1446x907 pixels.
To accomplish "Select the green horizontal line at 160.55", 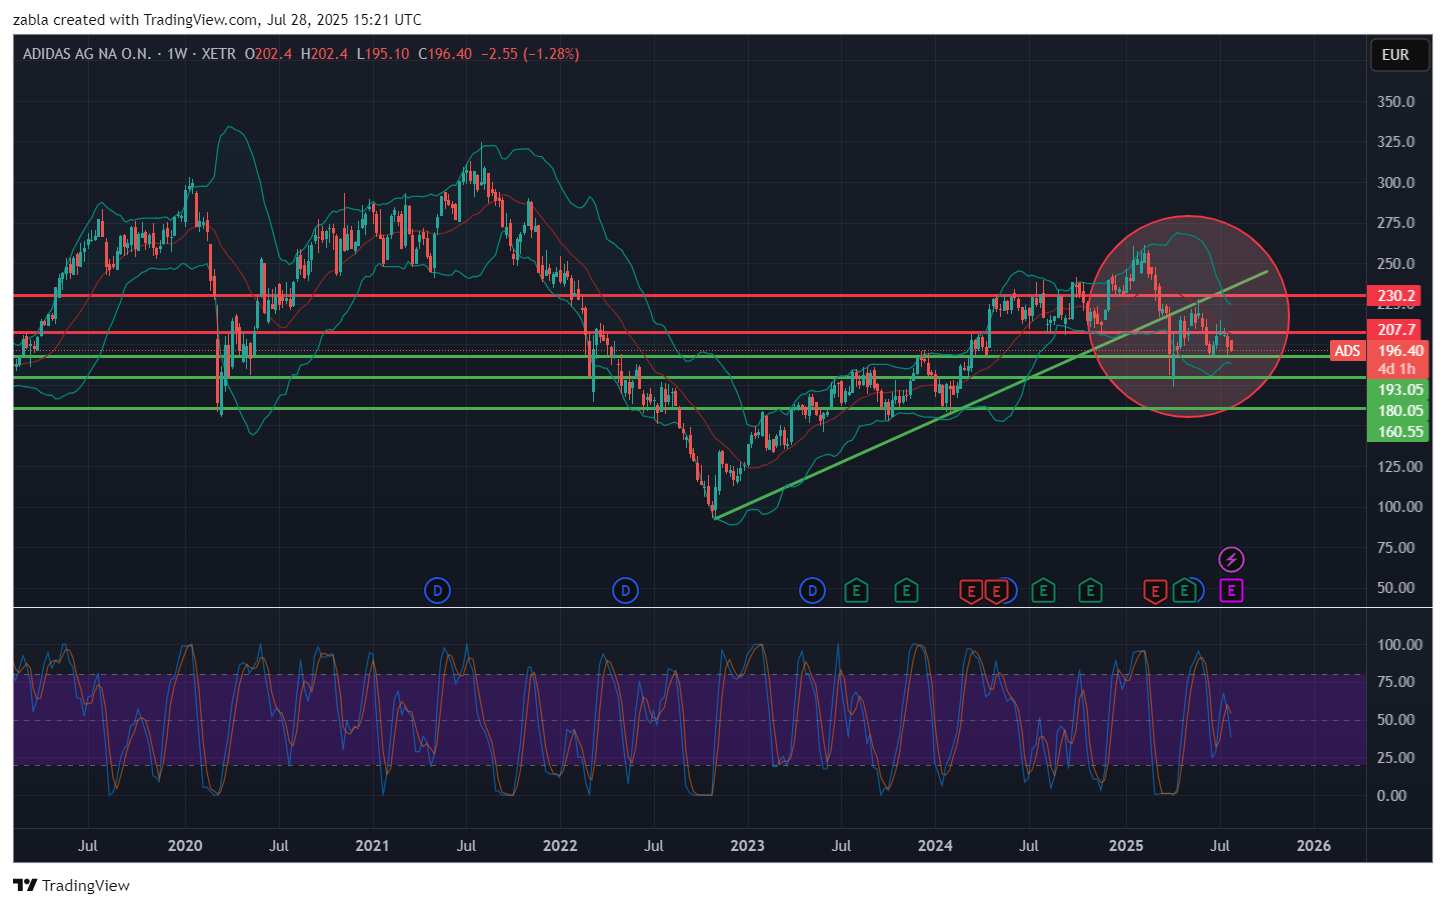I will point(690,409).
